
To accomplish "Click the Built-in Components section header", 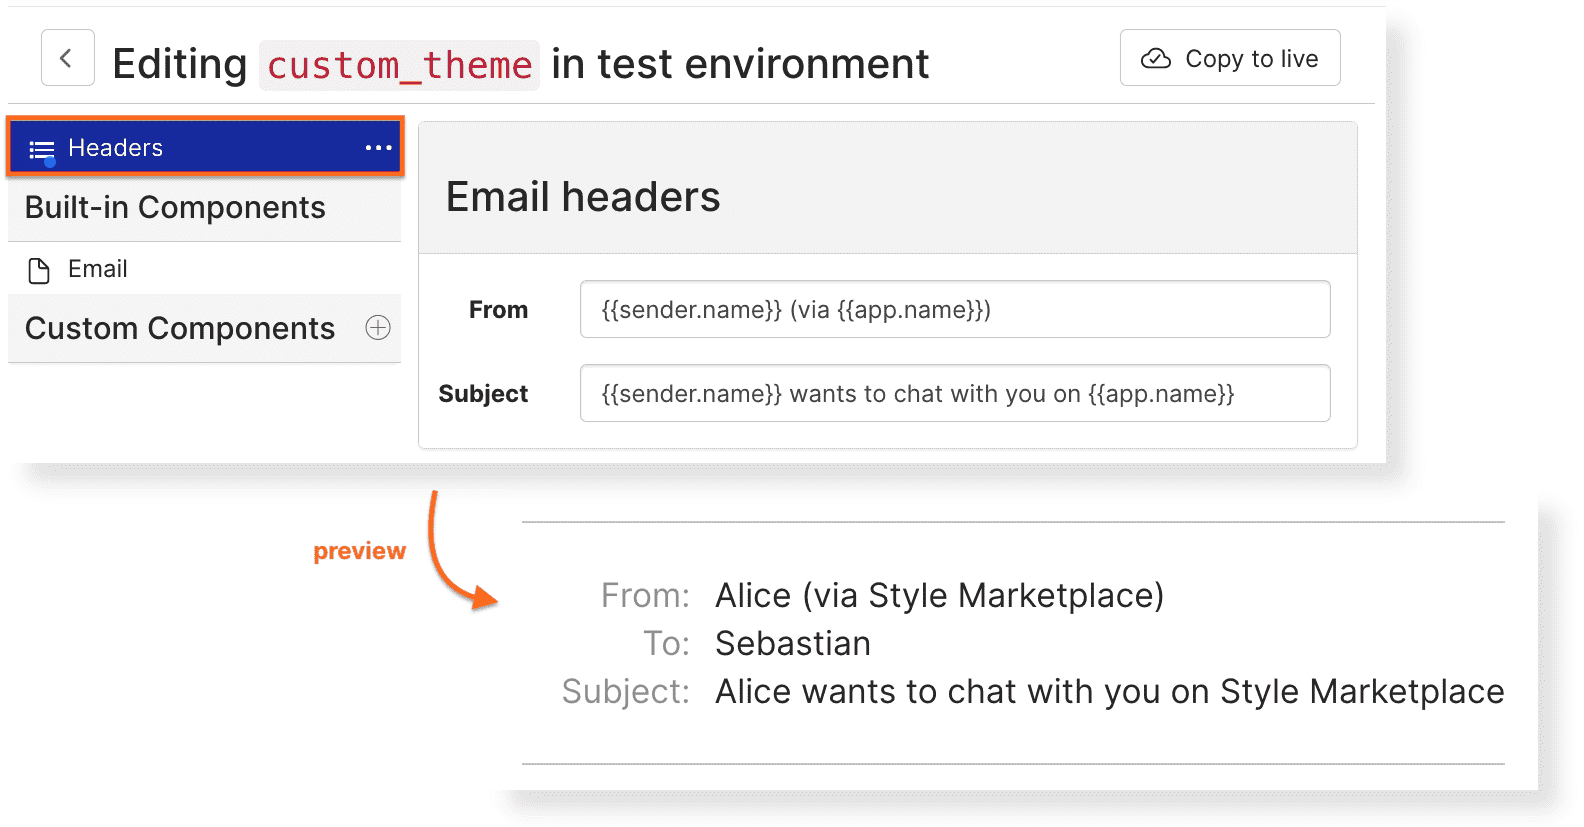I will (x=175, y=207).
